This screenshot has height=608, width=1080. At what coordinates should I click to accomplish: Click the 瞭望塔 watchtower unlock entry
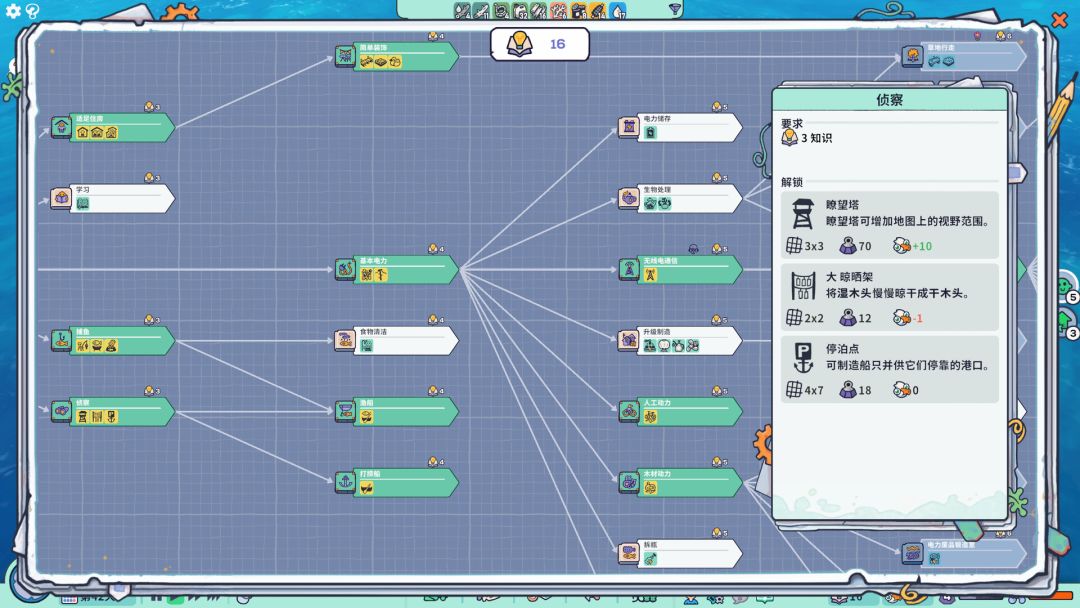coord(889,224)
